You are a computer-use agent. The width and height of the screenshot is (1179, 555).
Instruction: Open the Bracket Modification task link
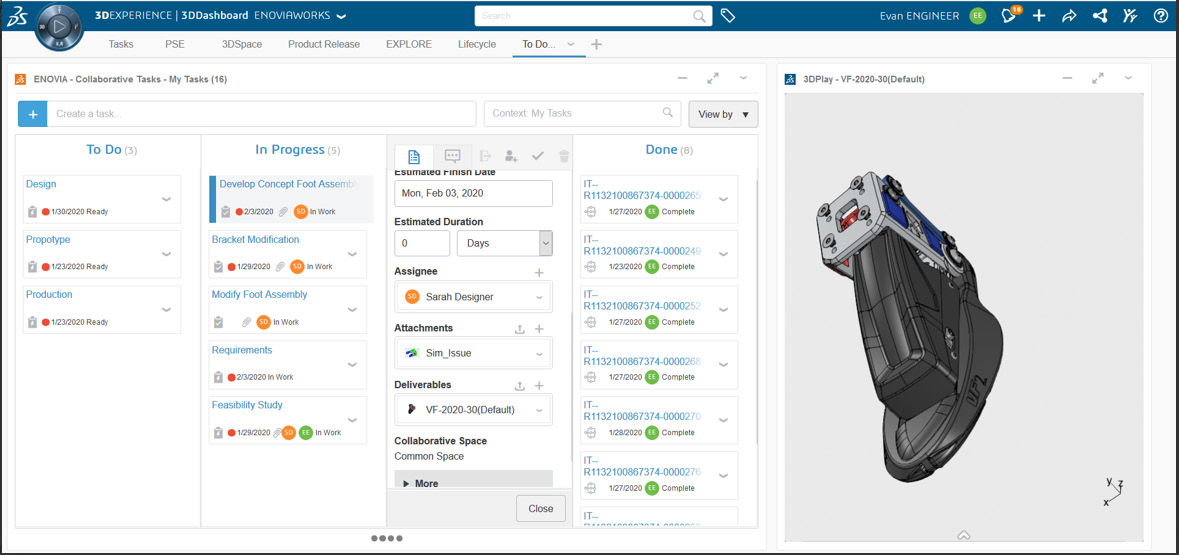point(255,239)
